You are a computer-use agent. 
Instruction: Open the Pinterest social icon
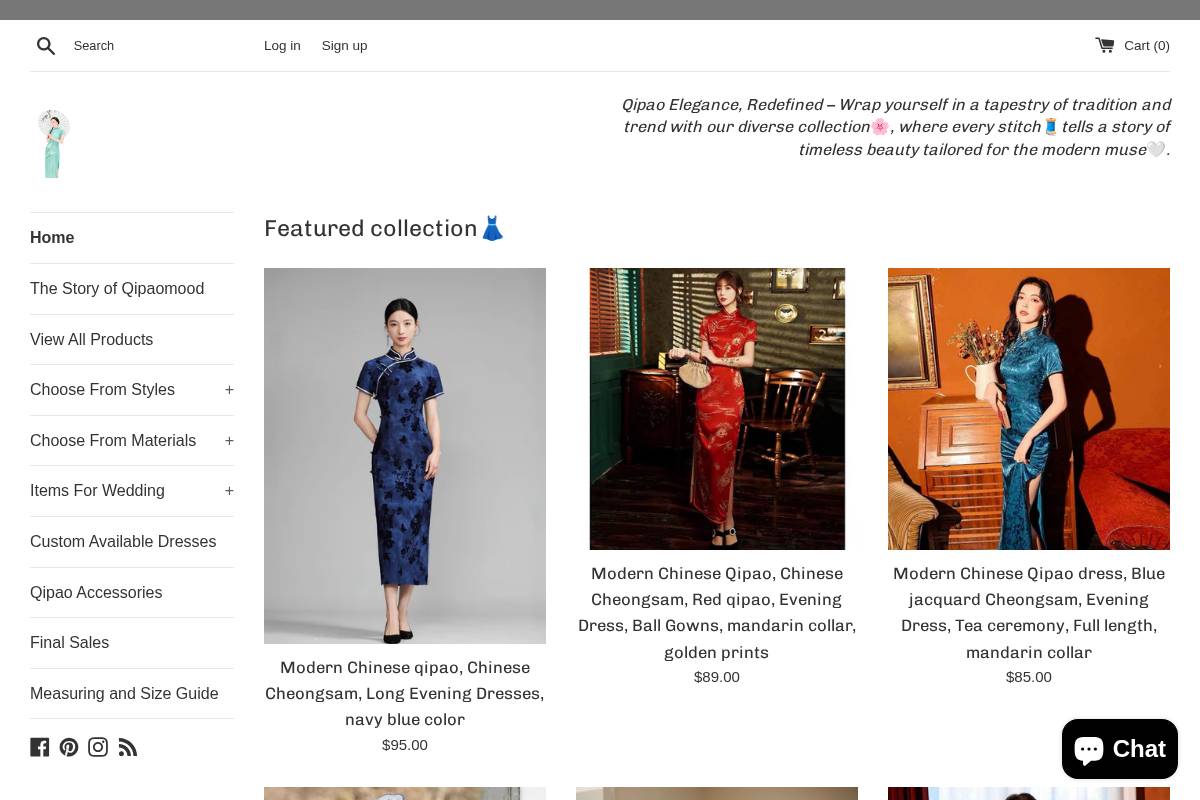pos(69,746)
